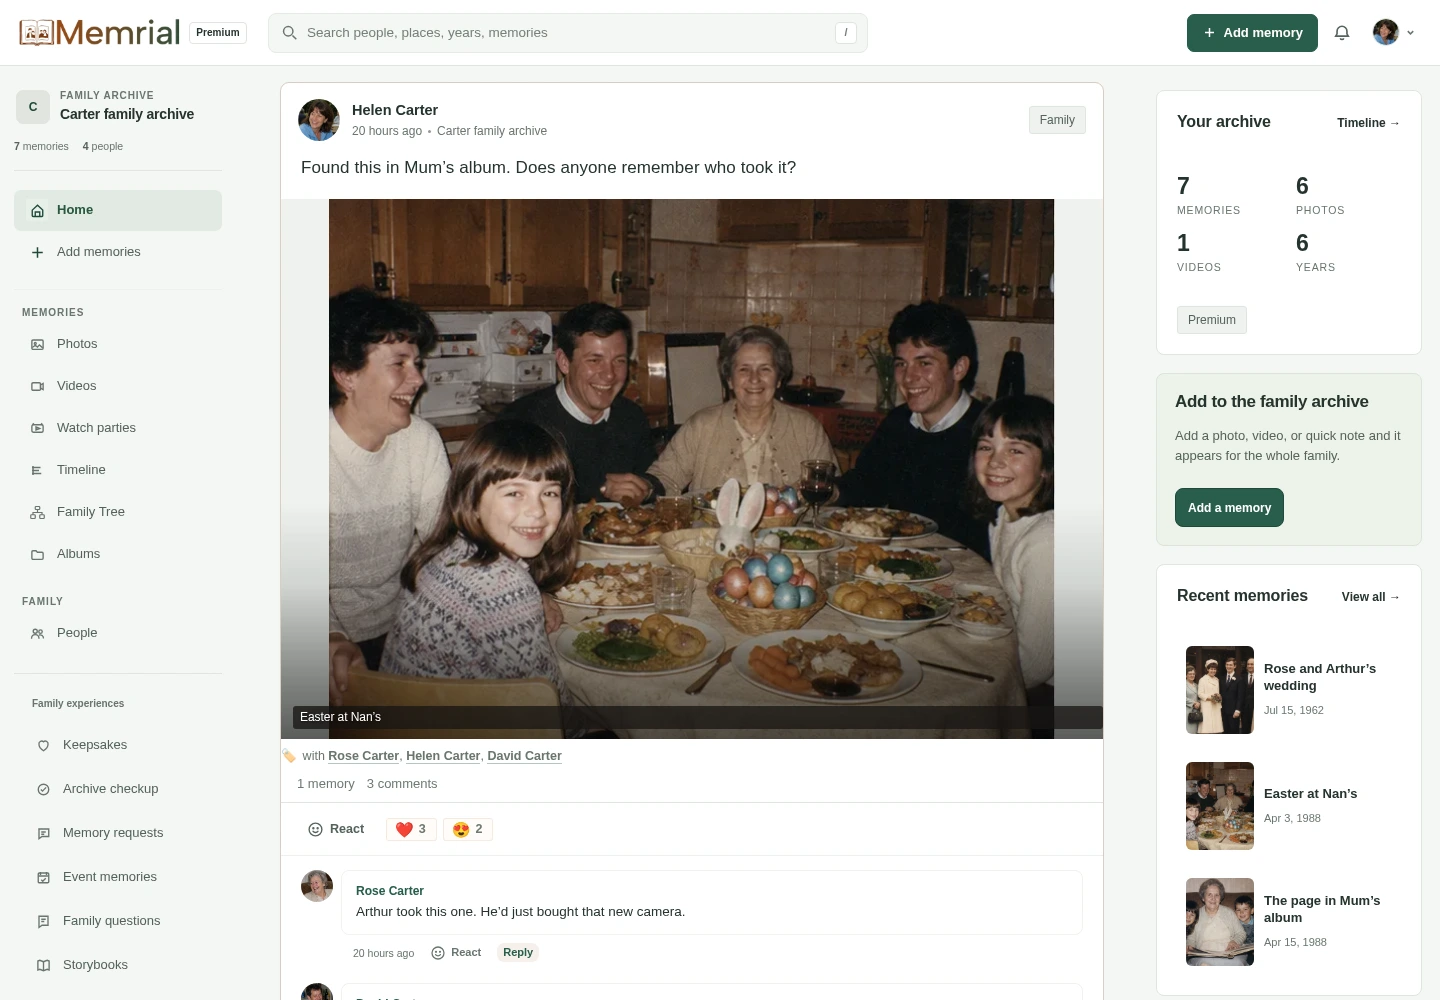Viewport: 1440px width, 1000px height.
Task: Open the notifications bell
Action: coord(1342,33)
